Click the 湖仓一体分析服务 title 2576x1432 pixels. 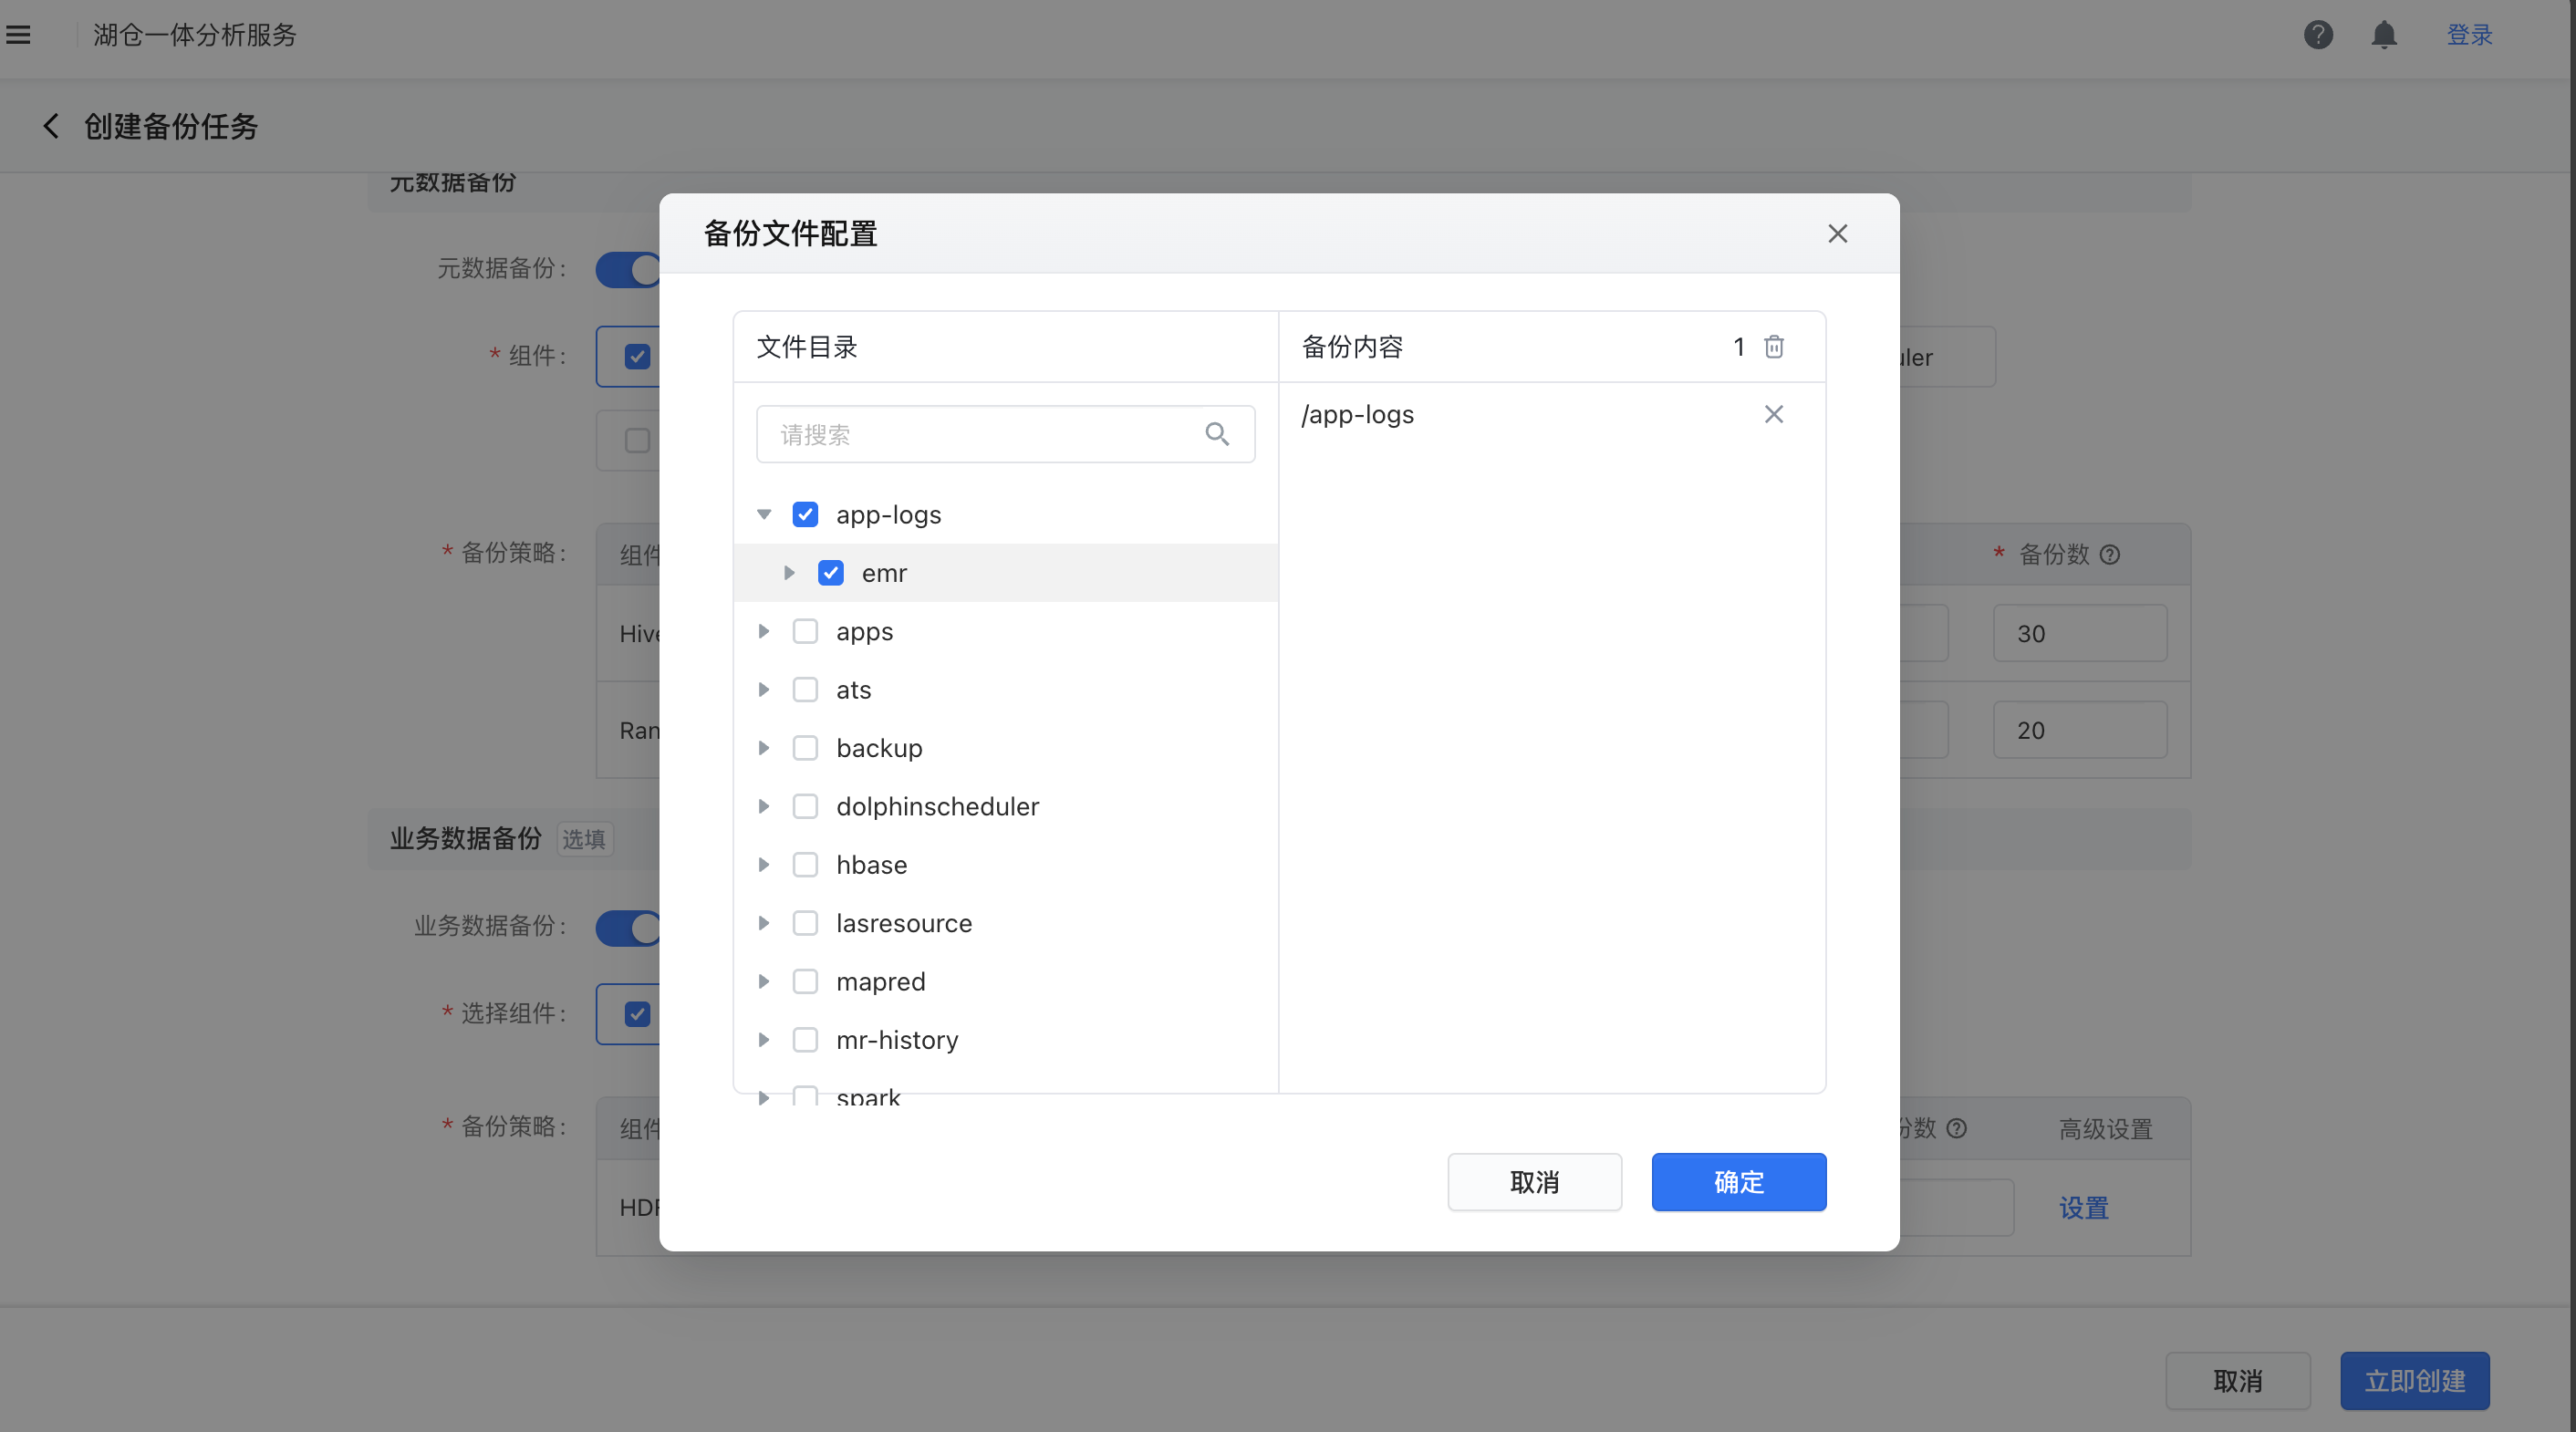(195, 35)
